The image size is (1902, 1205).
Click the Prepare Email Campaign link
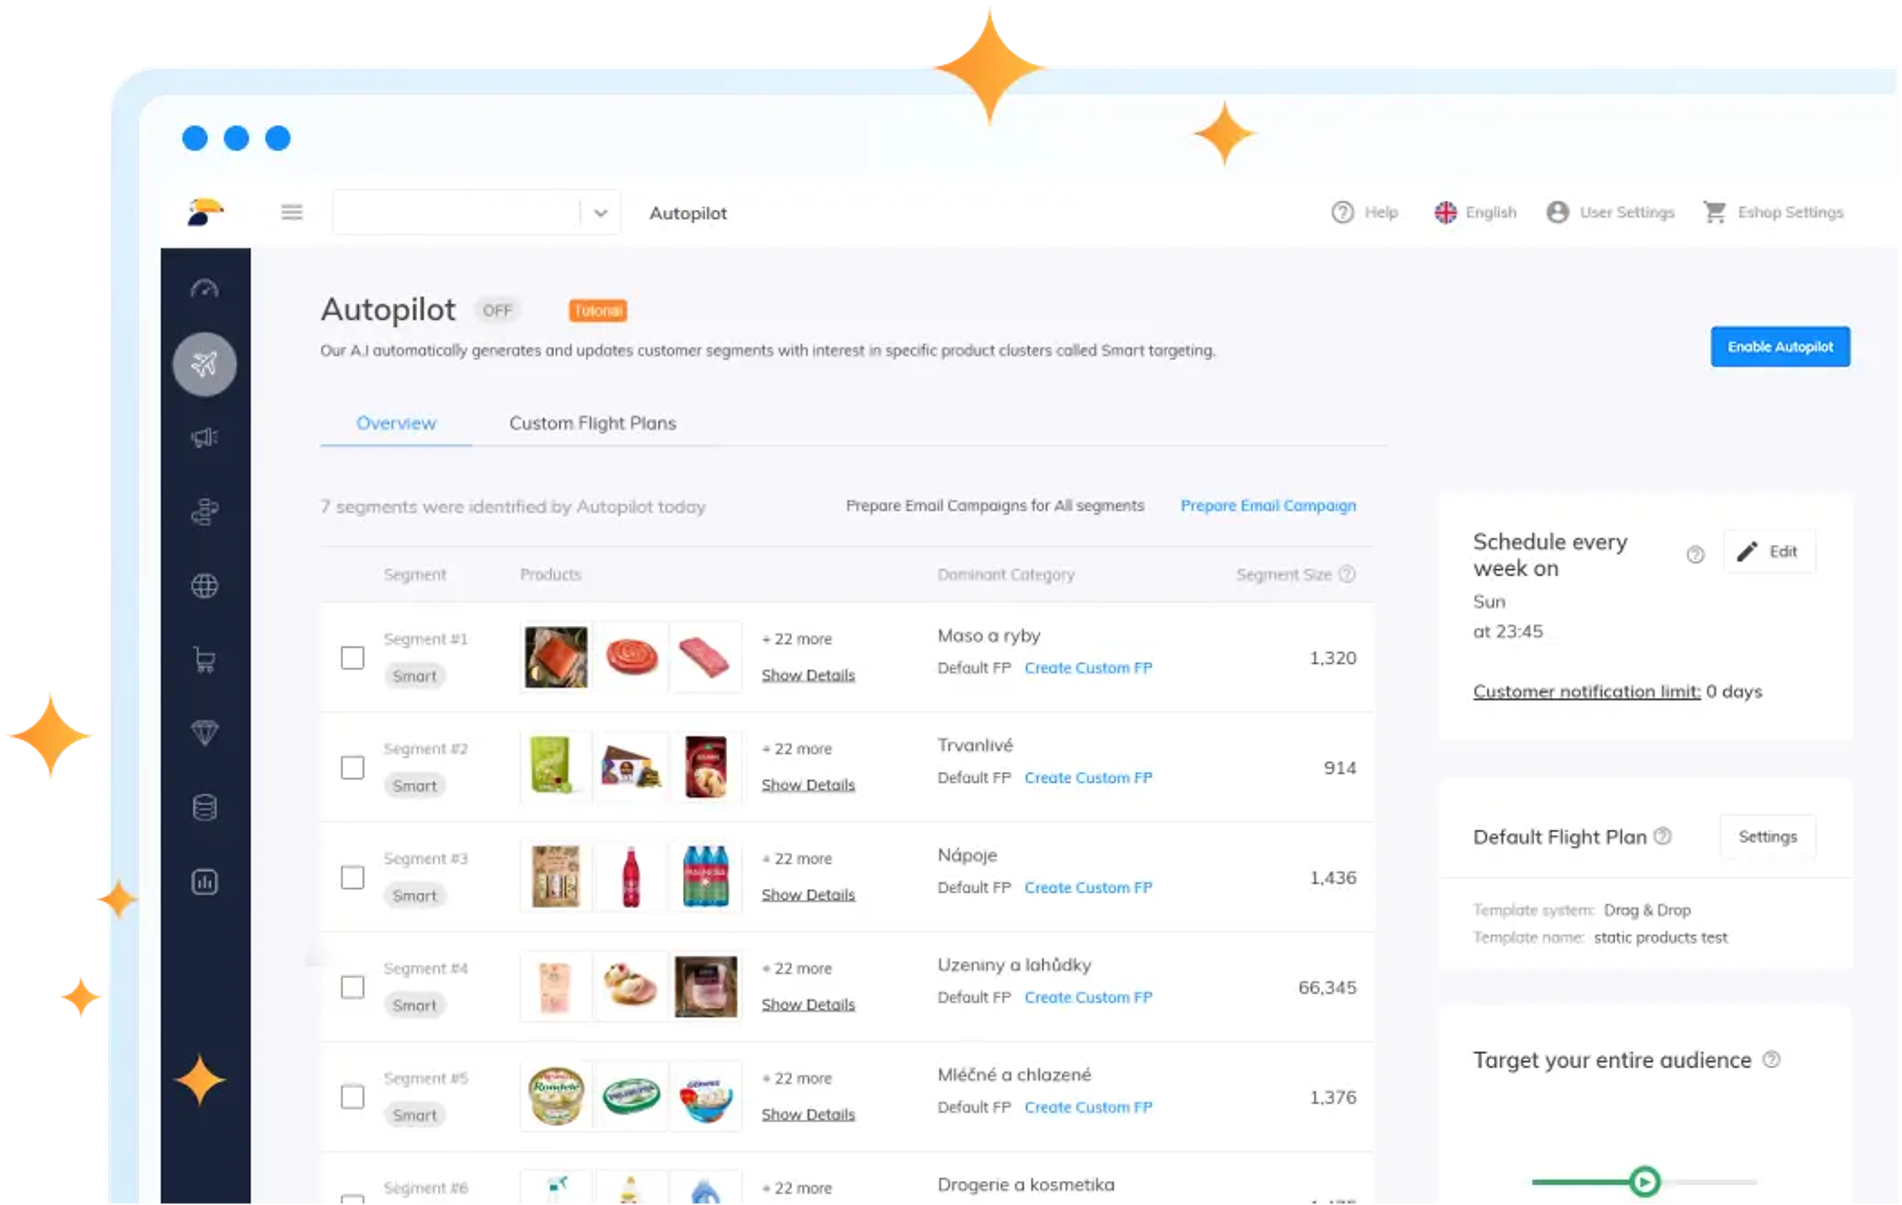click(1268, 506)
